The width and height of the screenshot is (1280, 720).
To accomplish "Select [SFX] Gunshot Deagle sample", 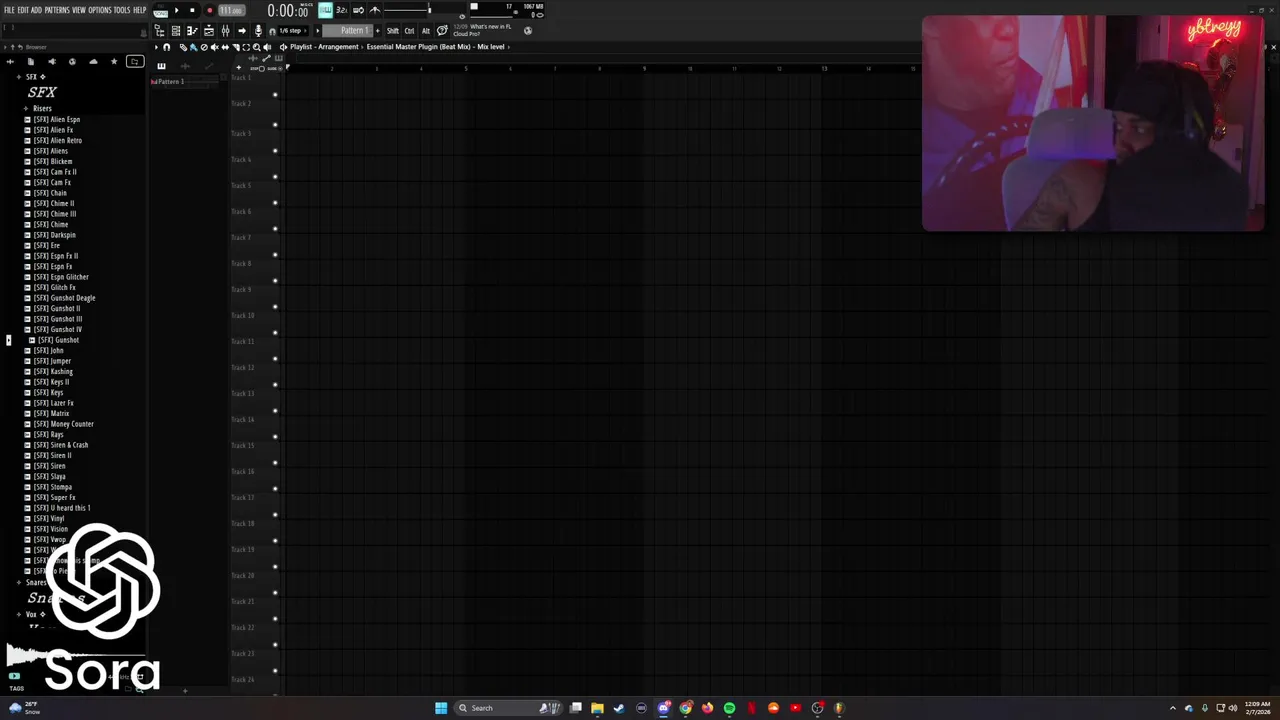I will (x=64, y=298).
